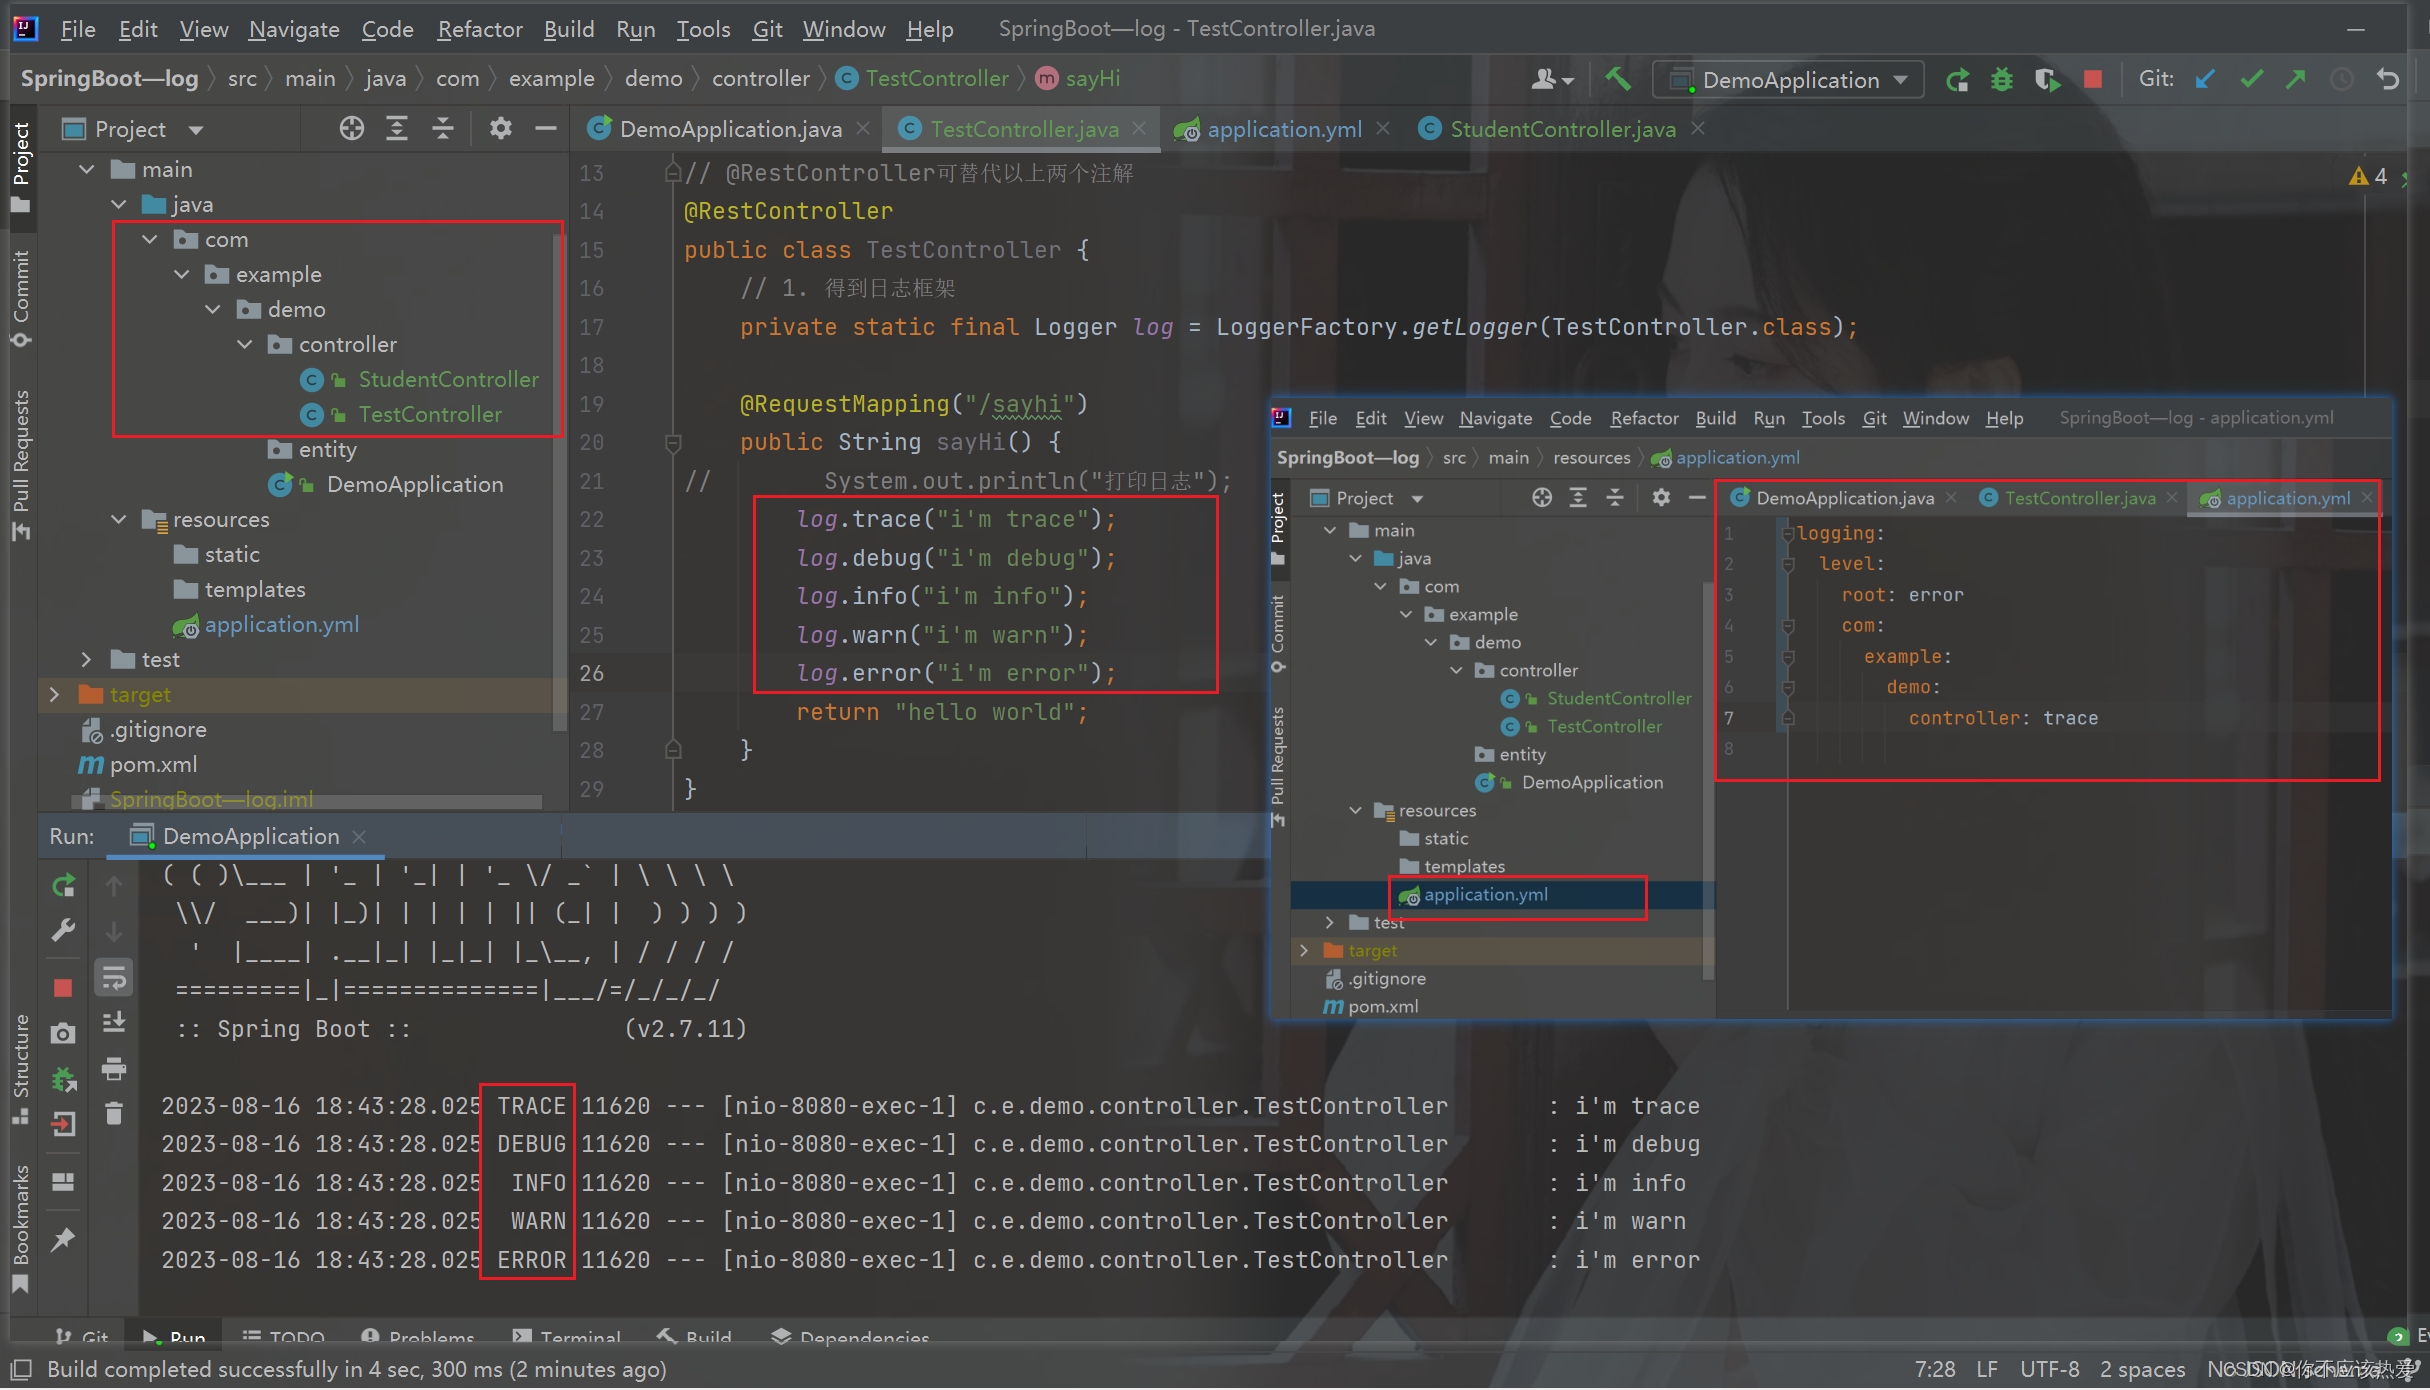Expand the target folder in the project tree
2430x1390 pixels.
[x=54, y=694]
